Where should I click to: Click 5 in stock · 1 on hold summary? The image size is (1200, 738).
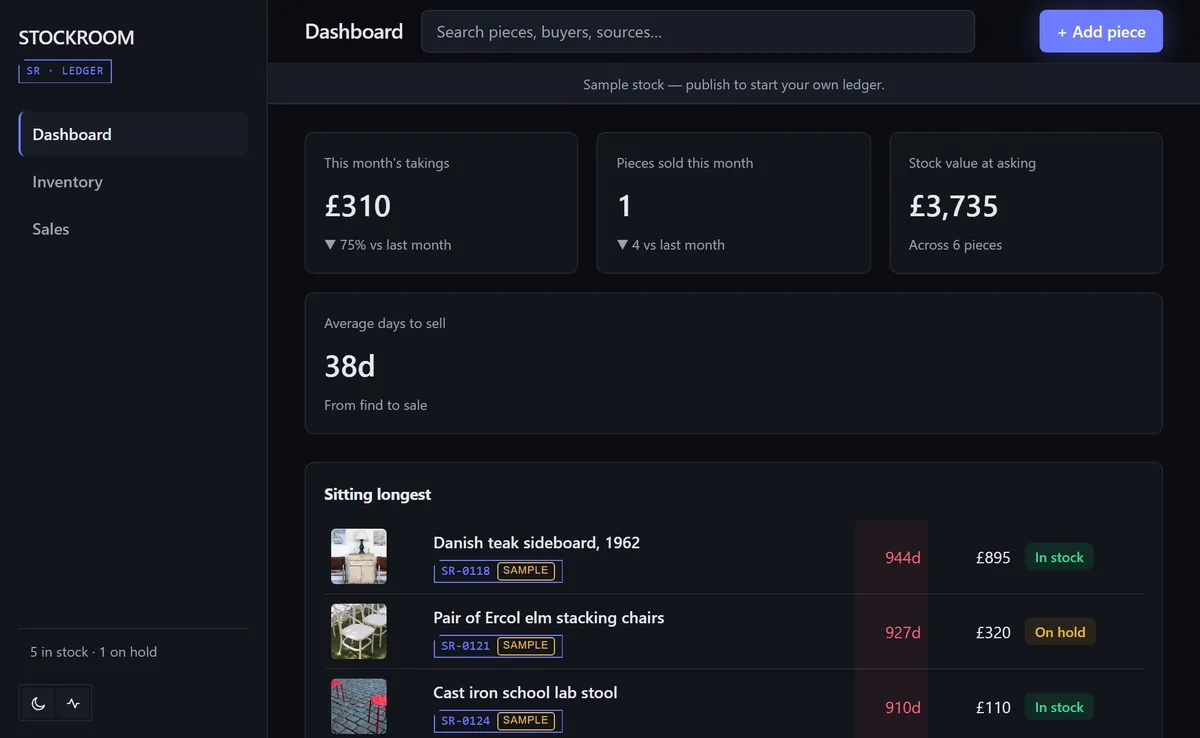(x=94, y=652)
